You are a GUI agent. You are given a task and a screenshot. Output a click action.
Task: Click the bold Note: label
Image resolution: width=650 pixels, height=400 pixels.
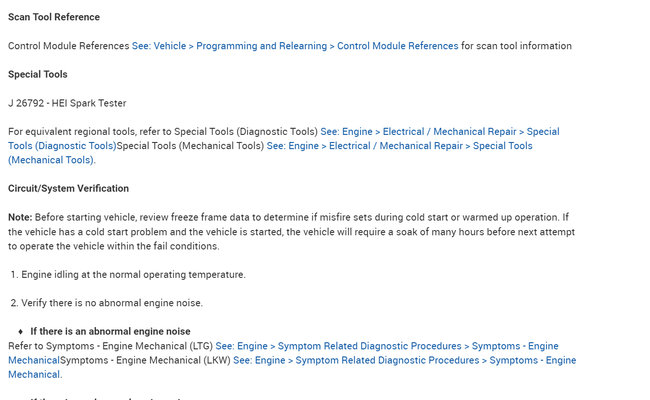(20, 217)
